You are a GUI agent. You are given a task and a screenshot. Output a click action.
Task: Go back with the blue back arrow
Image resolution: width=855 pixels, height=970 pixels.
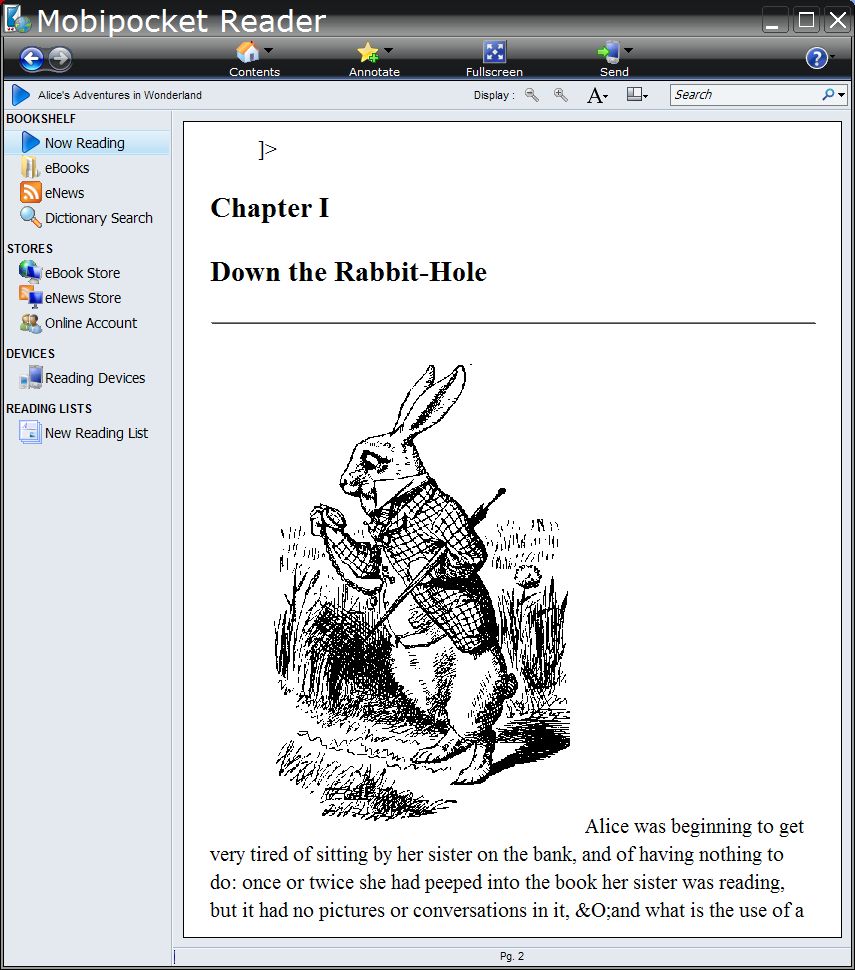(32, 59)
